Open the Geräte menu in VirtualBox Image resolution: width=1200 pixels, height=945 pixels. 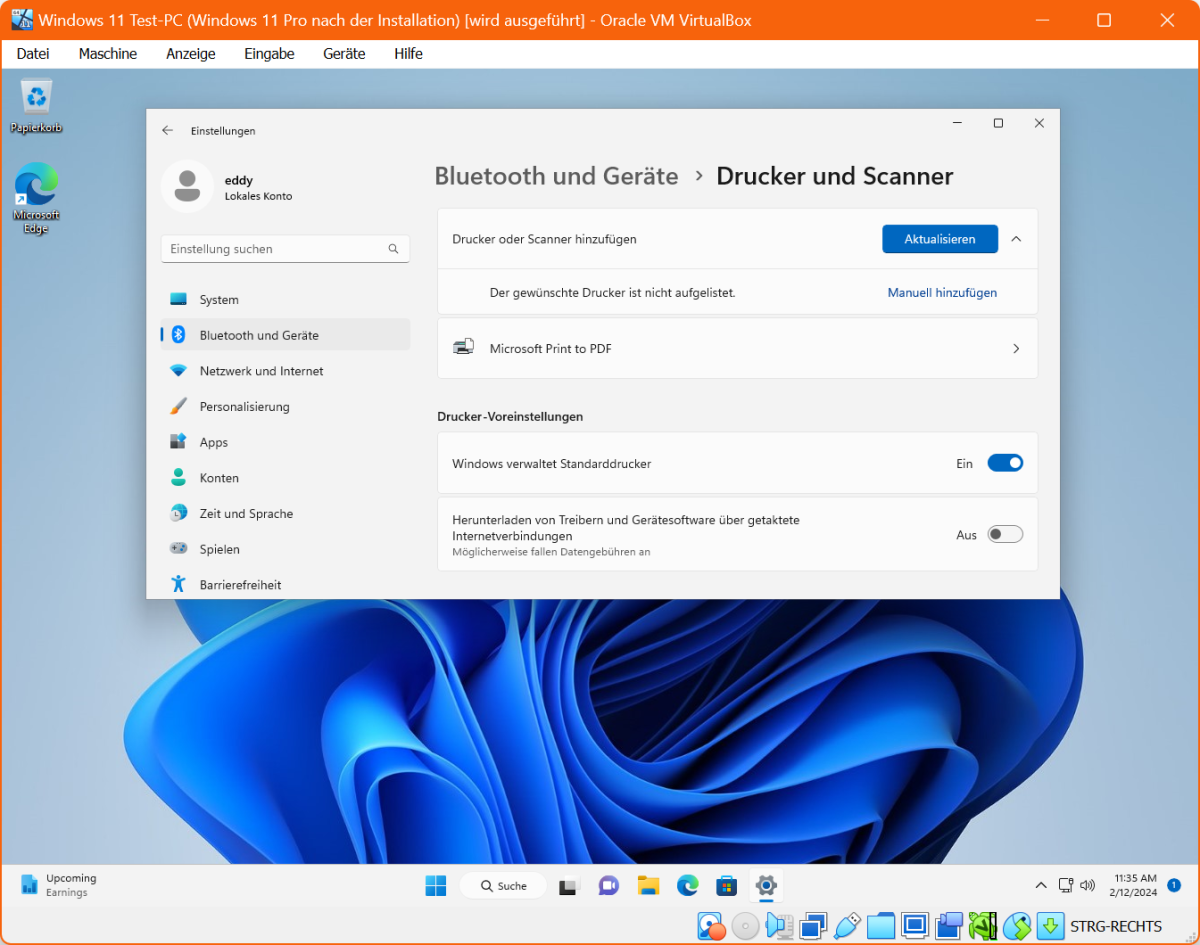(x=344, y=53)
